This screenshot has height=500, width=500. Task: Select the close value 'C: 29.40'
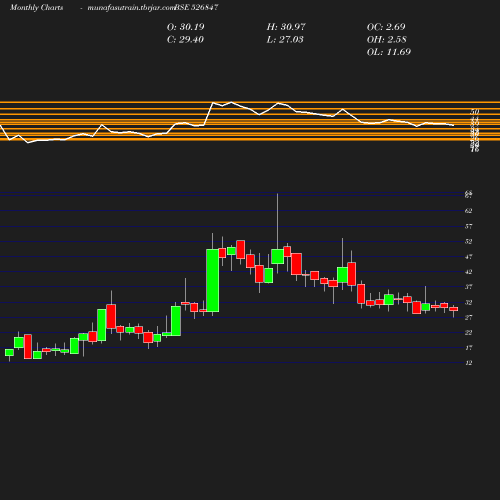[x=185, y=39]
